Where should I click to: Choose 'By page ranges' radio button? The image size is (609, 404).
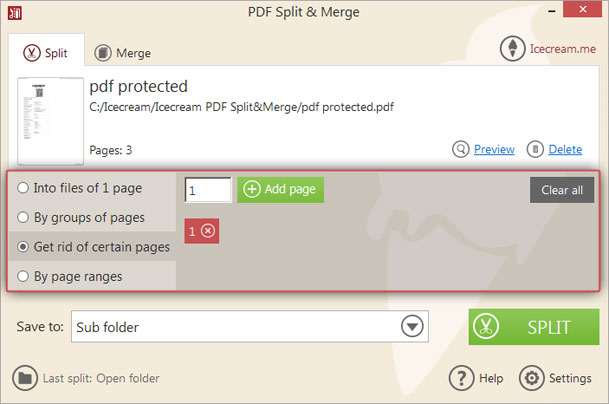[x=24, y=276]
